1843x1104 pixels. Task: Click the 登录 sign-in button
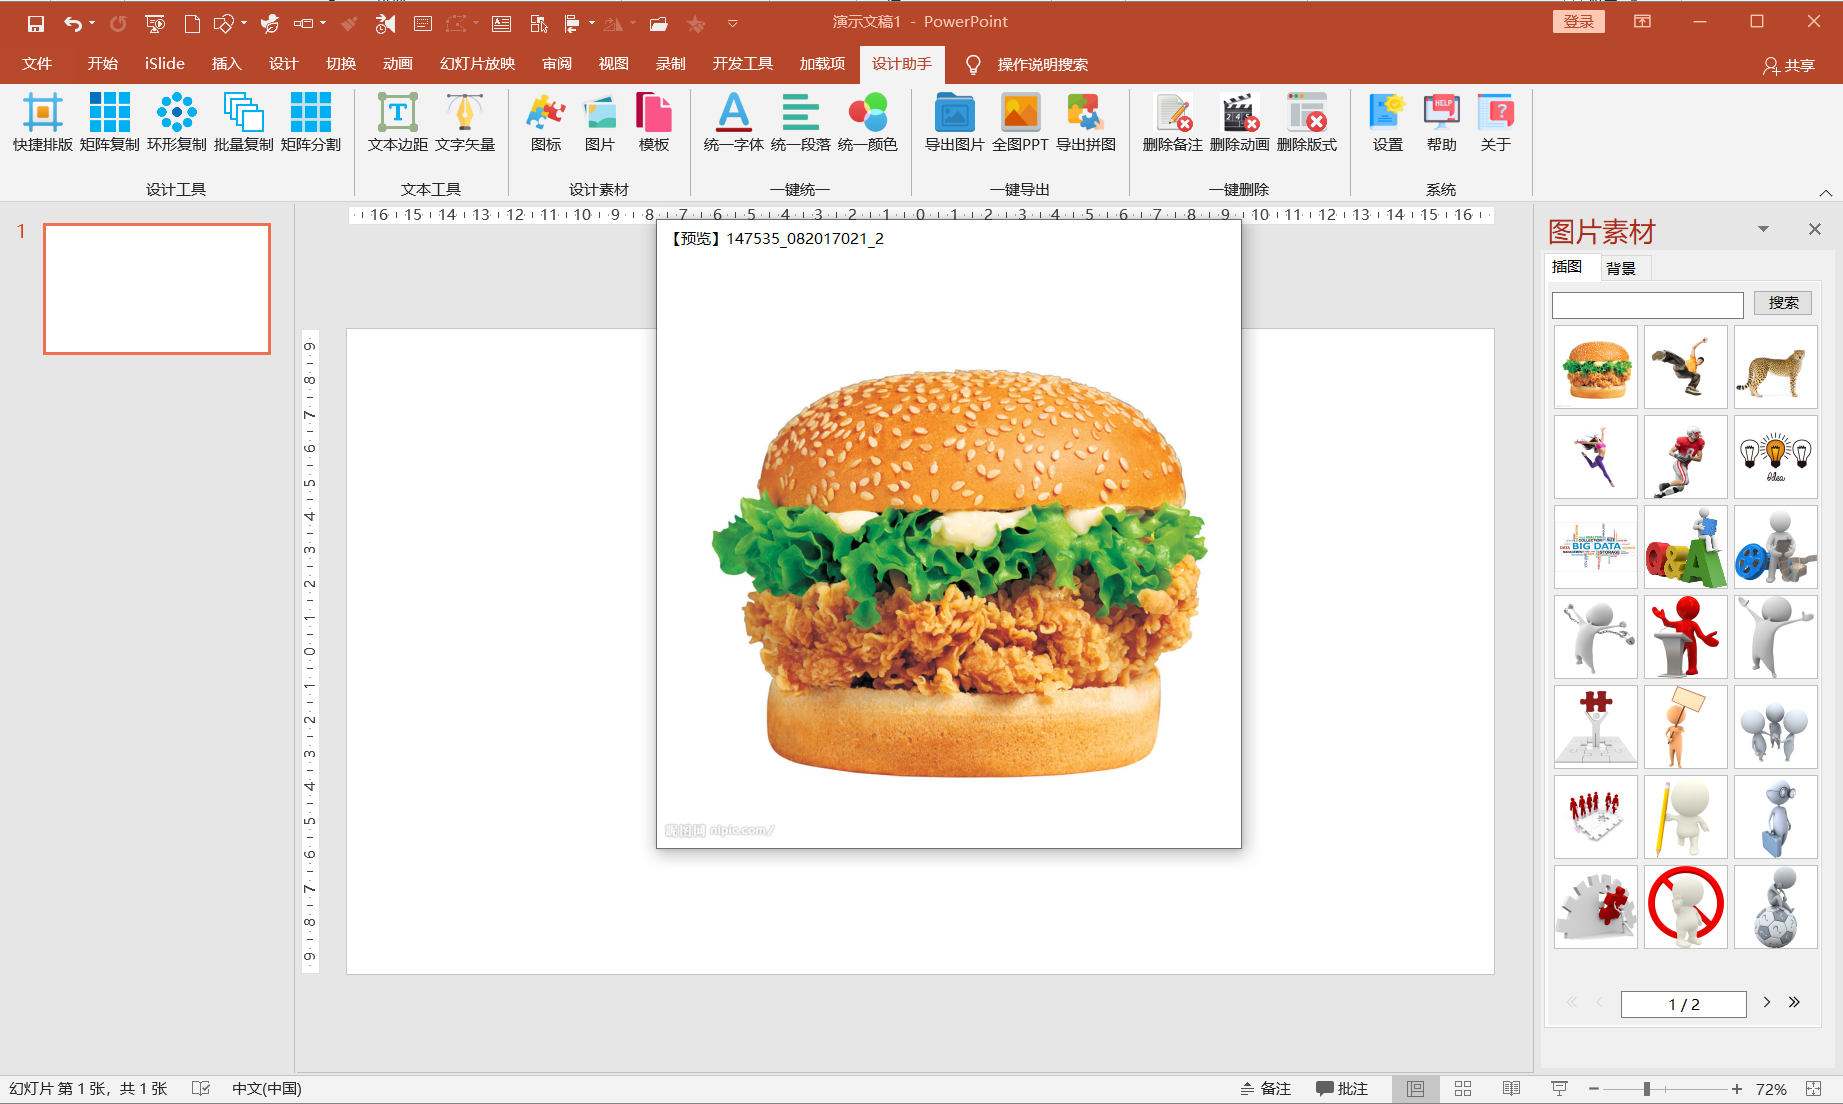[x=1579, y=22]
